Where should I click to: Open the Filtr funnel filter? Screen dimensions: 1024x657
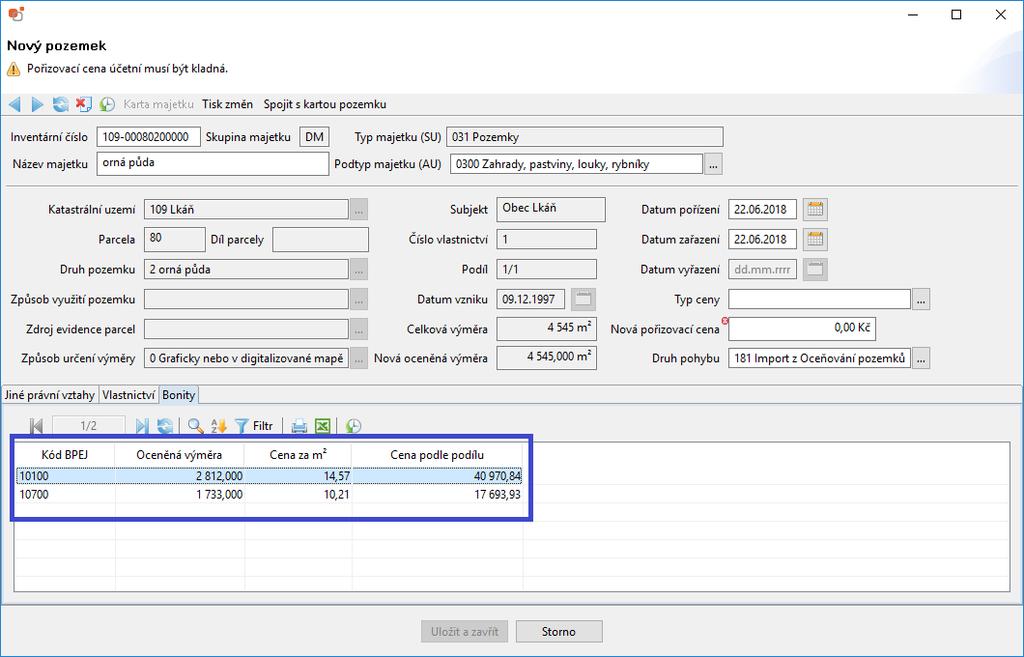[254, 426]
